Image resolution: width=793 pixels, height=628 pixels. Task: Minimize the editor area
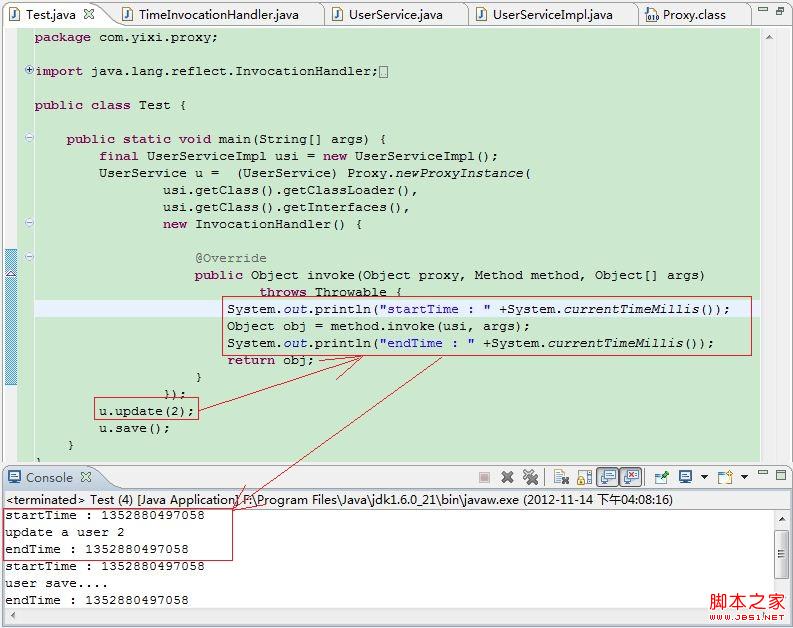764,10
